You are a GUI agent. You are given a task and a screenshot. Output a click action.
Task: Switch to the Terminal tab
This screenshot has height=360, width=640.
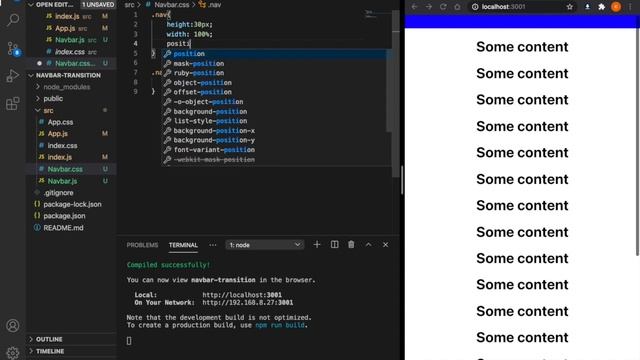click(183, 245)
